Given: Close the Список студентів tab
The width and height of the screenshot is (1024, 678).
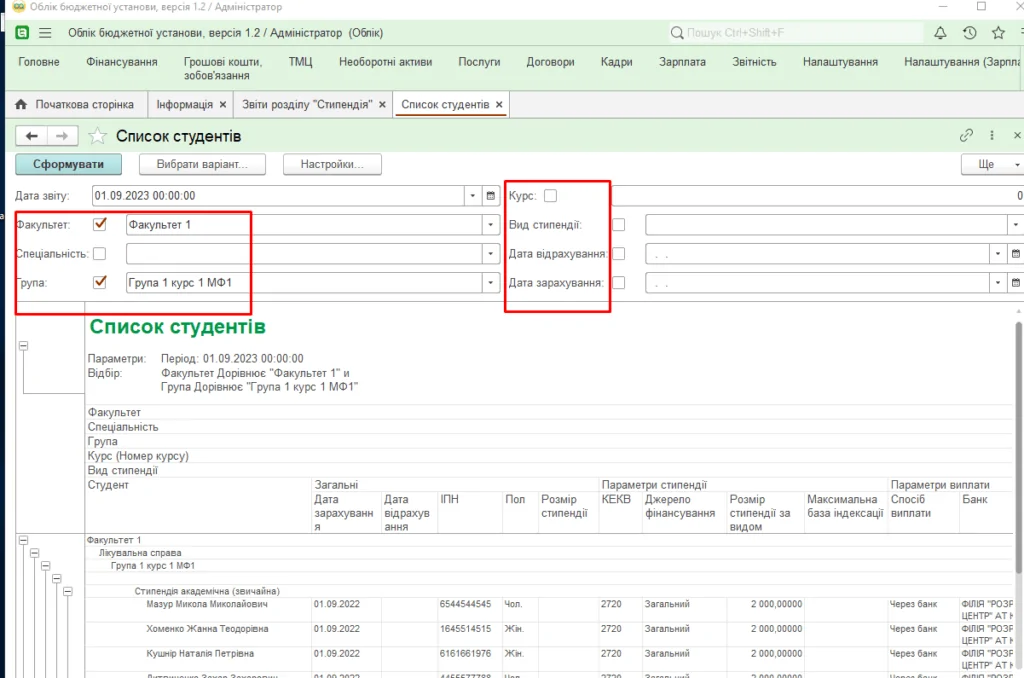Looking at the screenshot, I should point(499,105).
